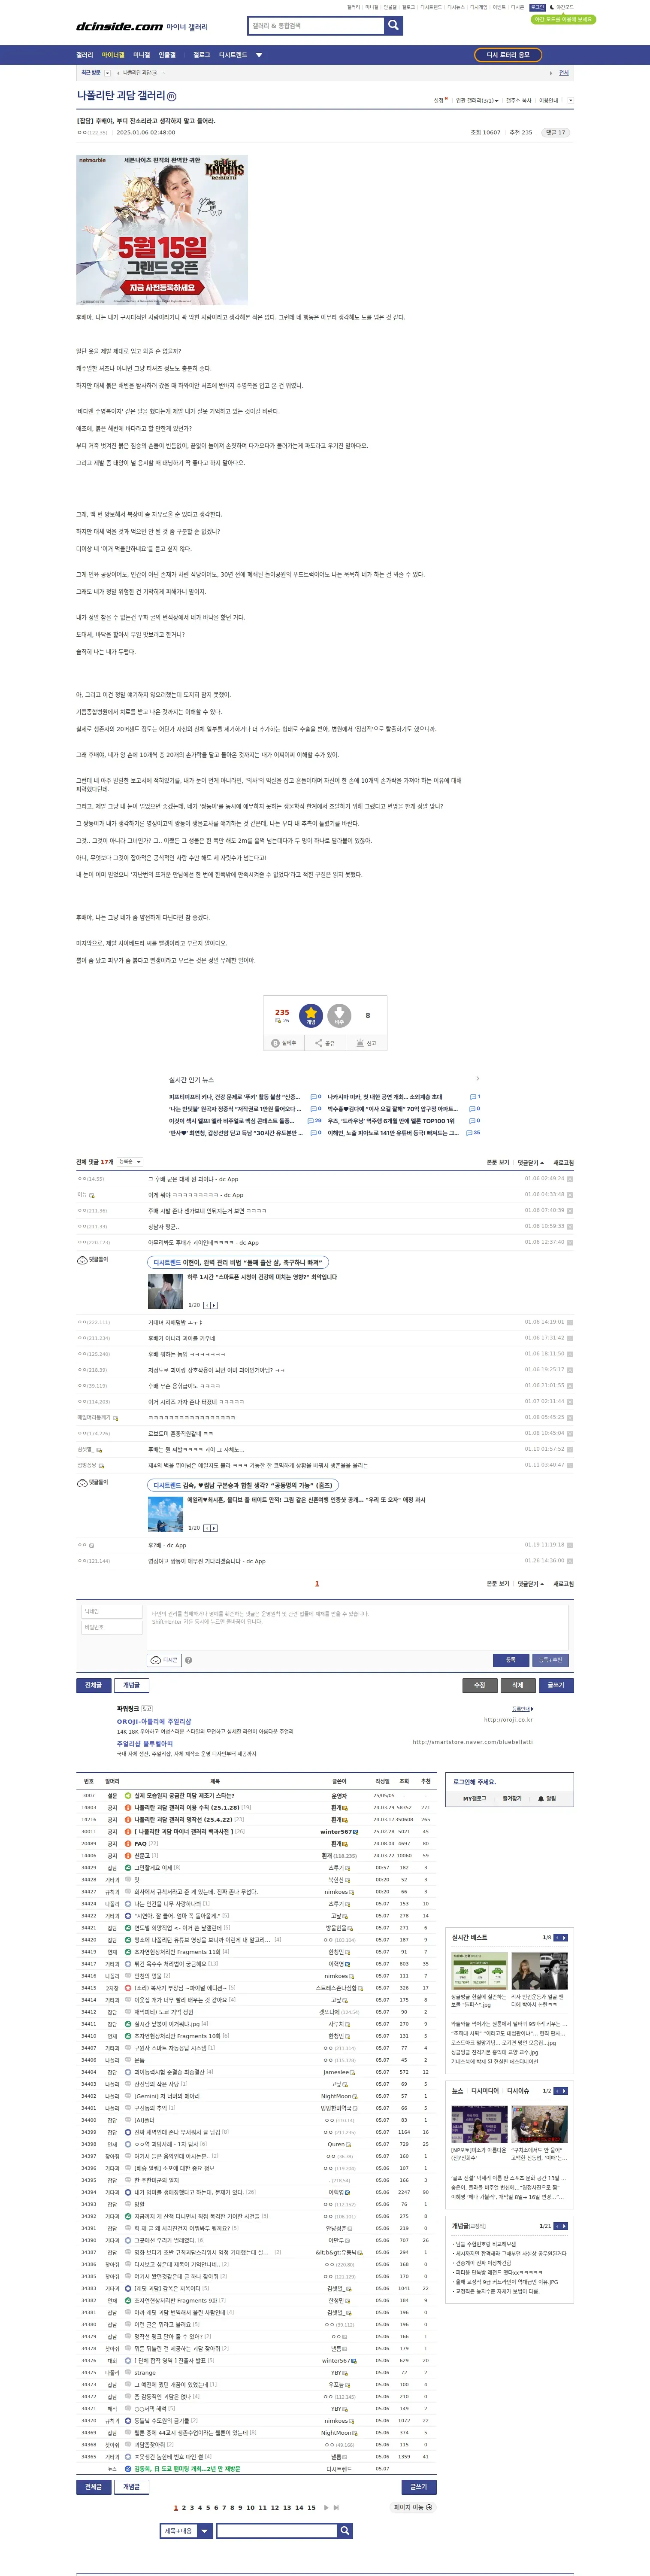This screenshot has height=2576, width=650.
Task: Click top 본문 보기 link
Action: click(498, 1163)
